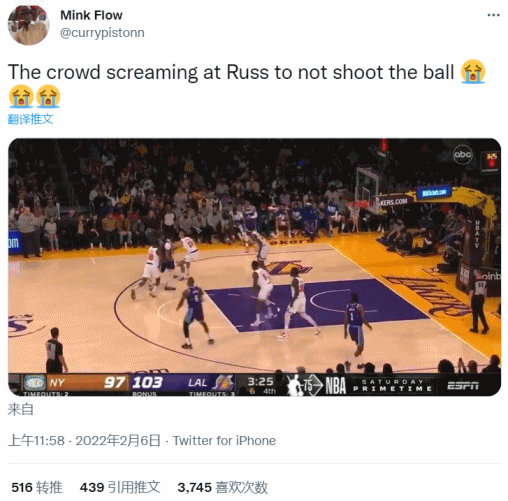Open the Twitter for iPhone source link
508x501 pixels.
(224, 441)
